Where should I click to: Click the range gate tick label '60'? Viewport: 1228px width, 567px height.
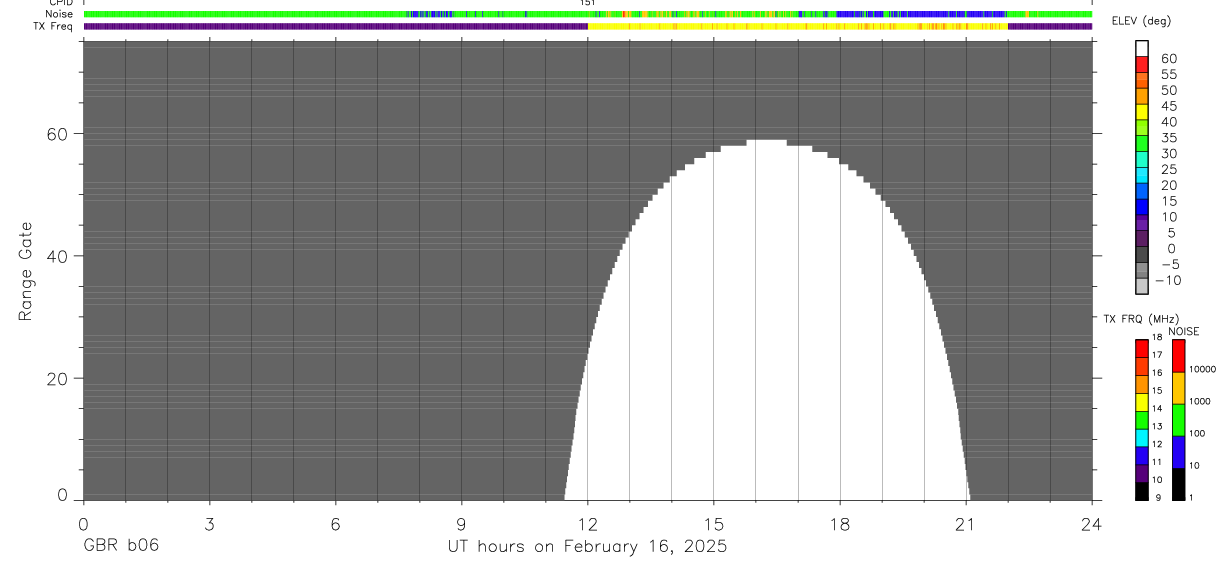pyautogui.click(x=59, y=134)
